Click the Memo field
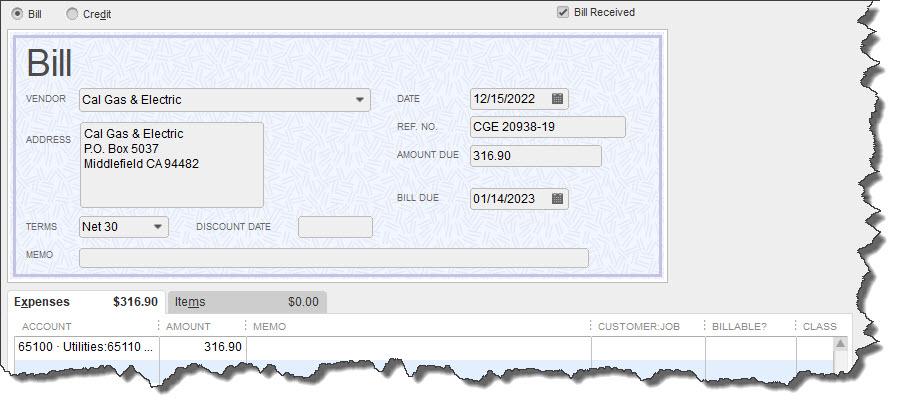Image resolution: width=903 pixels, height=407 pixels. [x=333, y=258]
